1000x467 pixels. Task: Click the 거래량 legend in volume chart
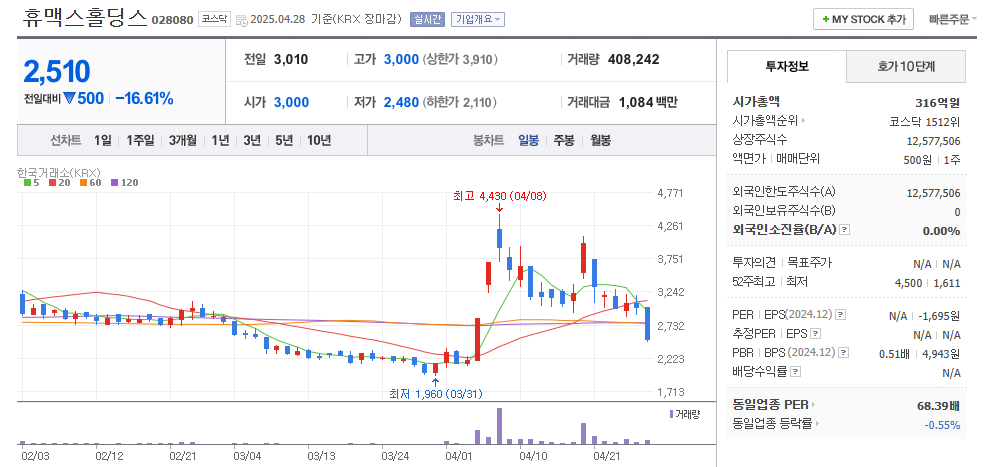684,414
